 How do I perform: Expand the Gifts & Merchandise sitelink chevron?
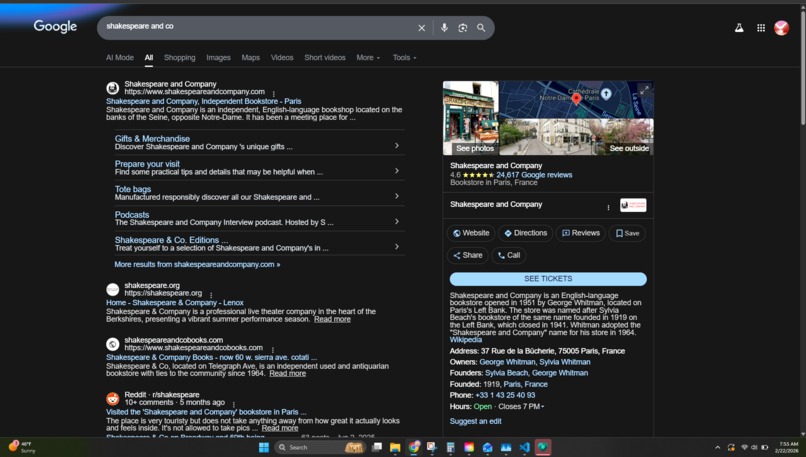coord(397,145)
